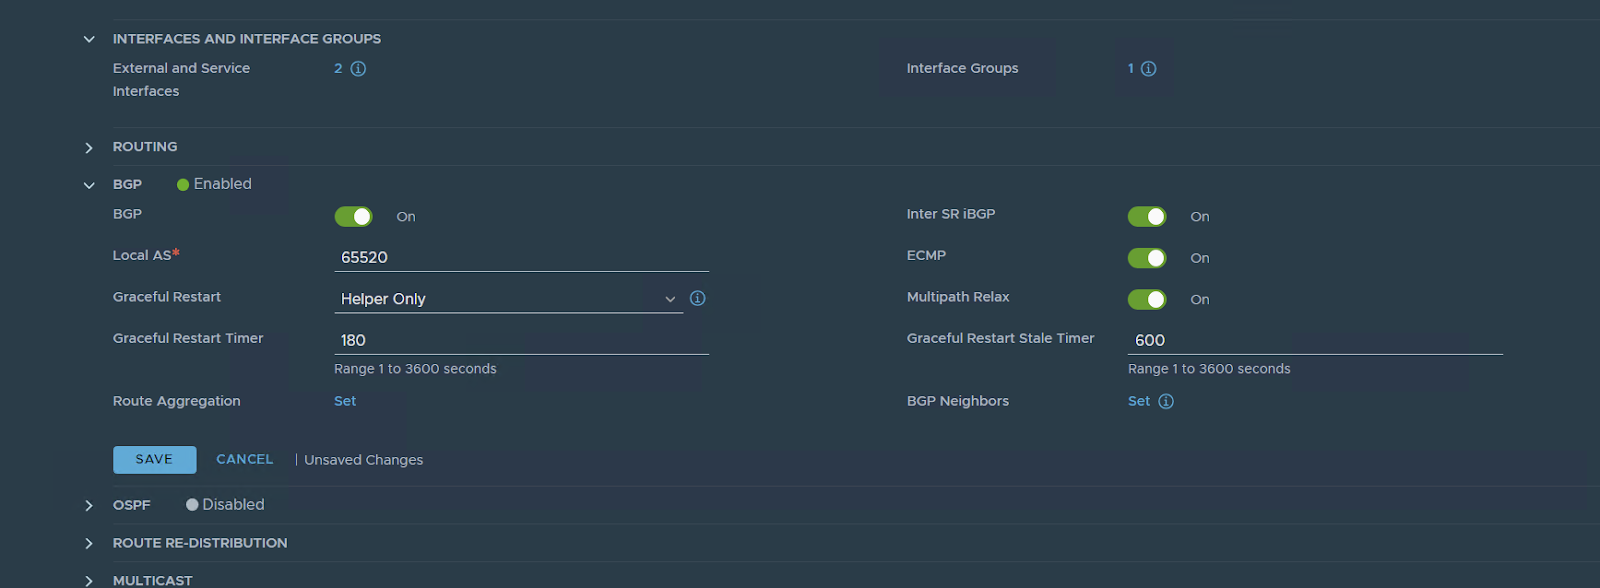Turn off the BGP toggle switch

pyautogui.click(x=353, y=217)
